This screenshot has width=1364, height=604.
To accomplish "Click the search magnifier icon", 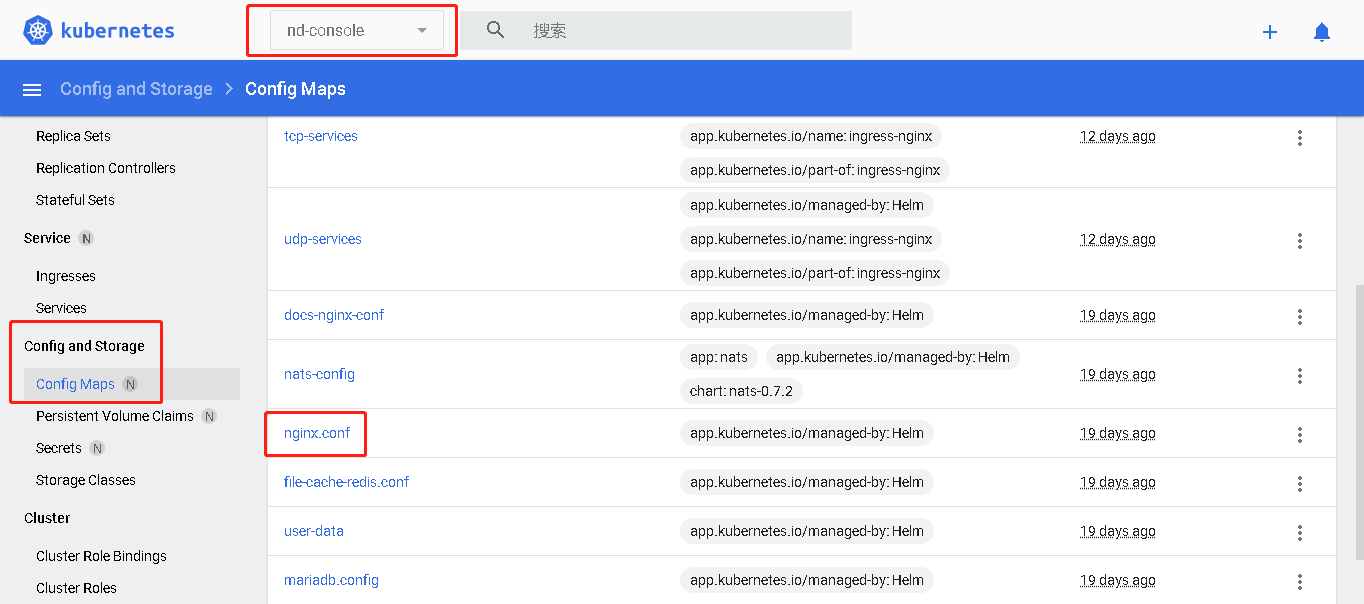I will pyautogui.click(x=496, y=30).
